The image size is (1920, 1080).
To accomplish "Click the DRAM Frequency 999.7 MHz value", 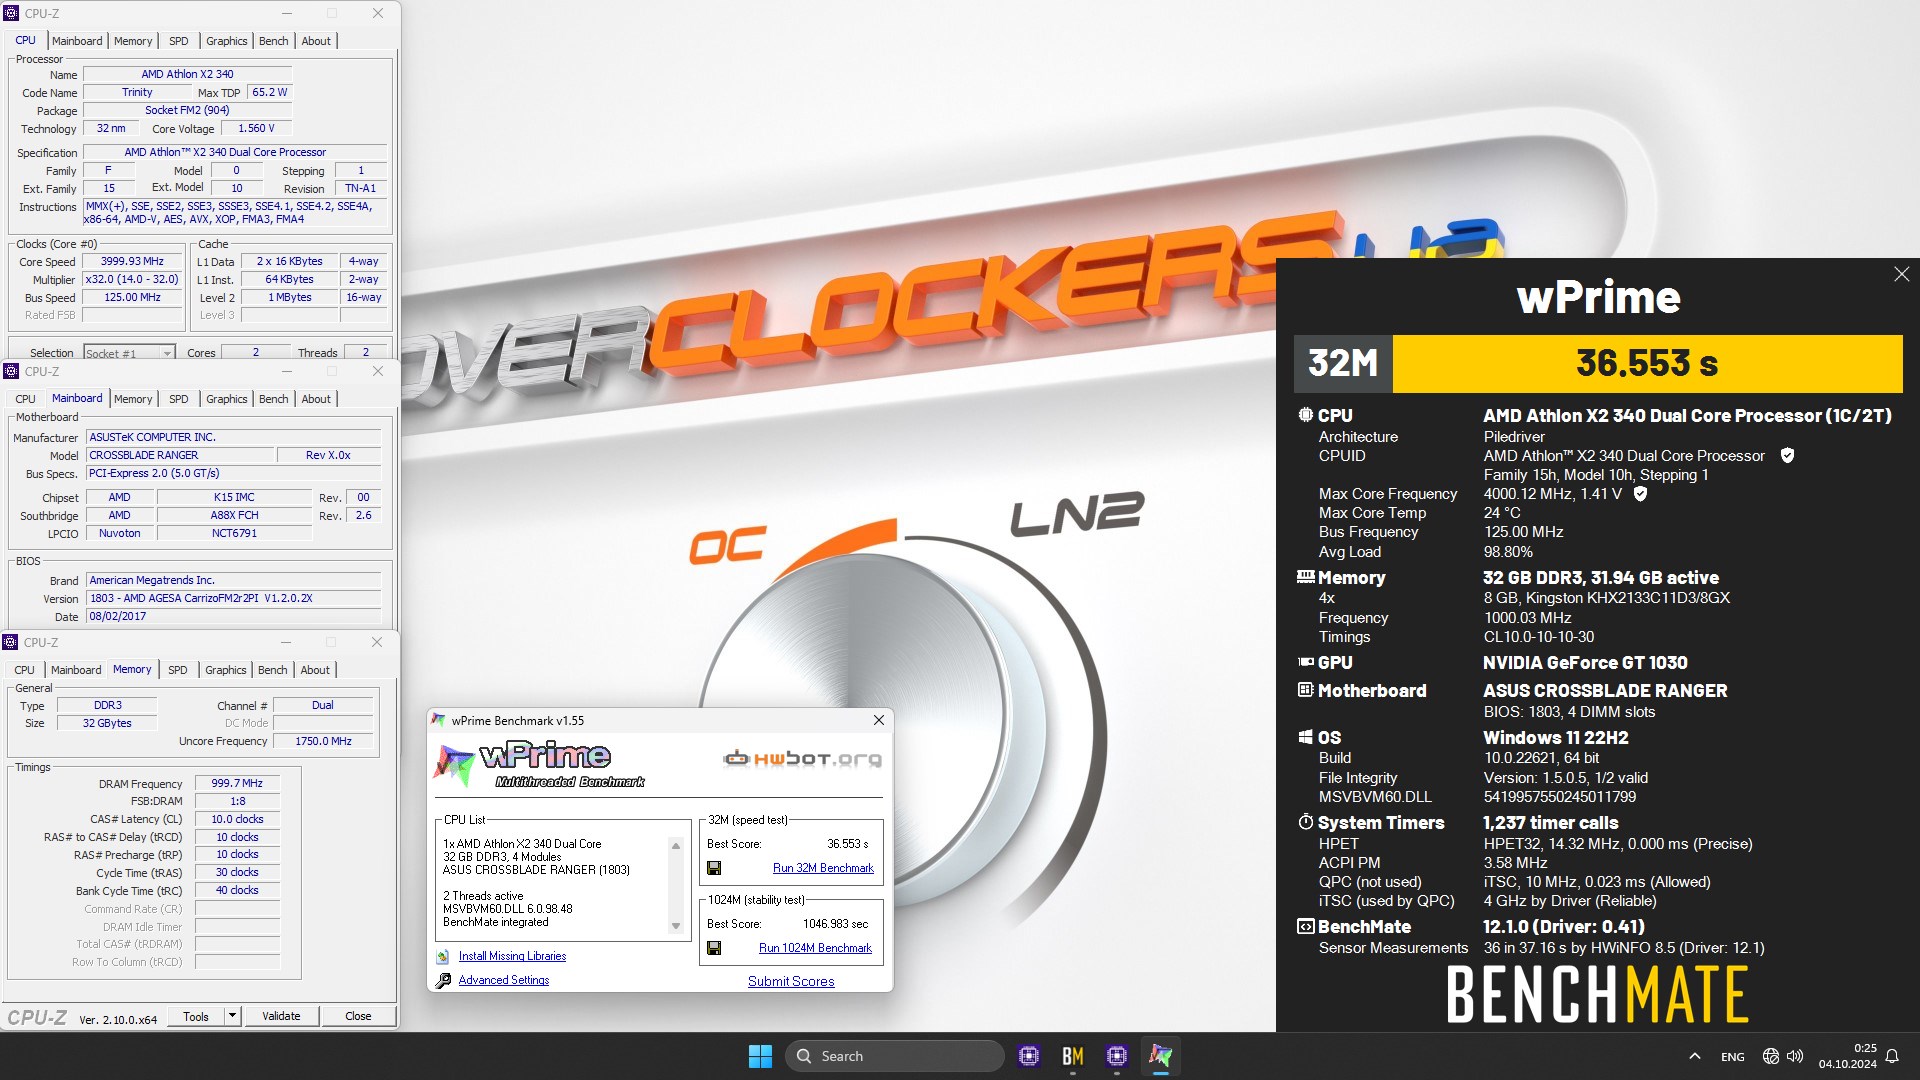I will [x=237, y=784].
